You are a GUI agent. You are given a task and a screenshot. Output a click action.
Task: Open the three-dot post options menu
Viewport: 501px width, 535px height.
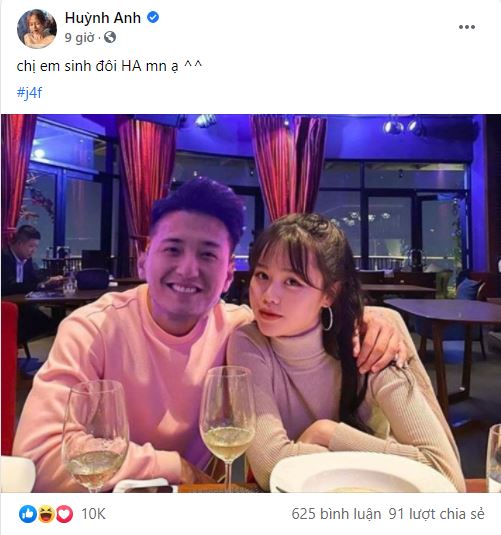click(x=467, y=27)
